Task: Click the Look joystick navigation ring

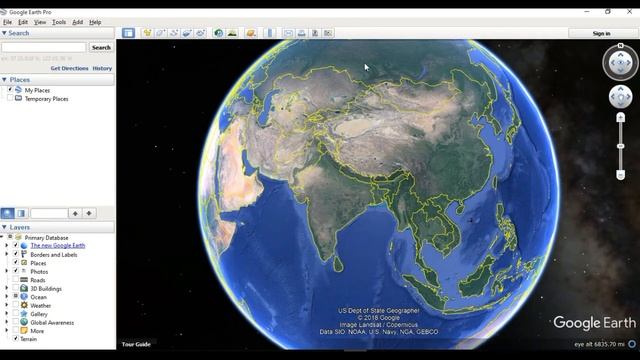Action: 620,62
